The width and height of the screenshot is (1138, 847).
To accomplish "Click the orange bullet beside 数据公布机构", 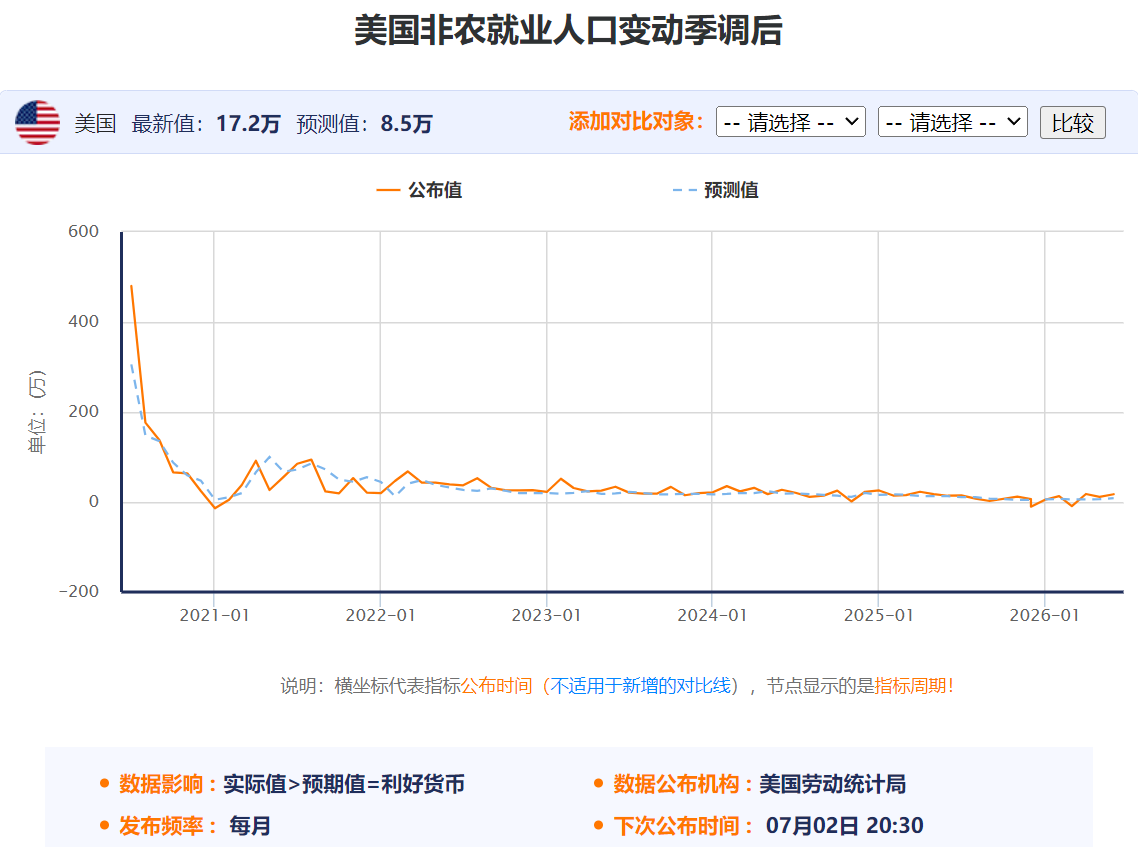I will click(599, 783).
